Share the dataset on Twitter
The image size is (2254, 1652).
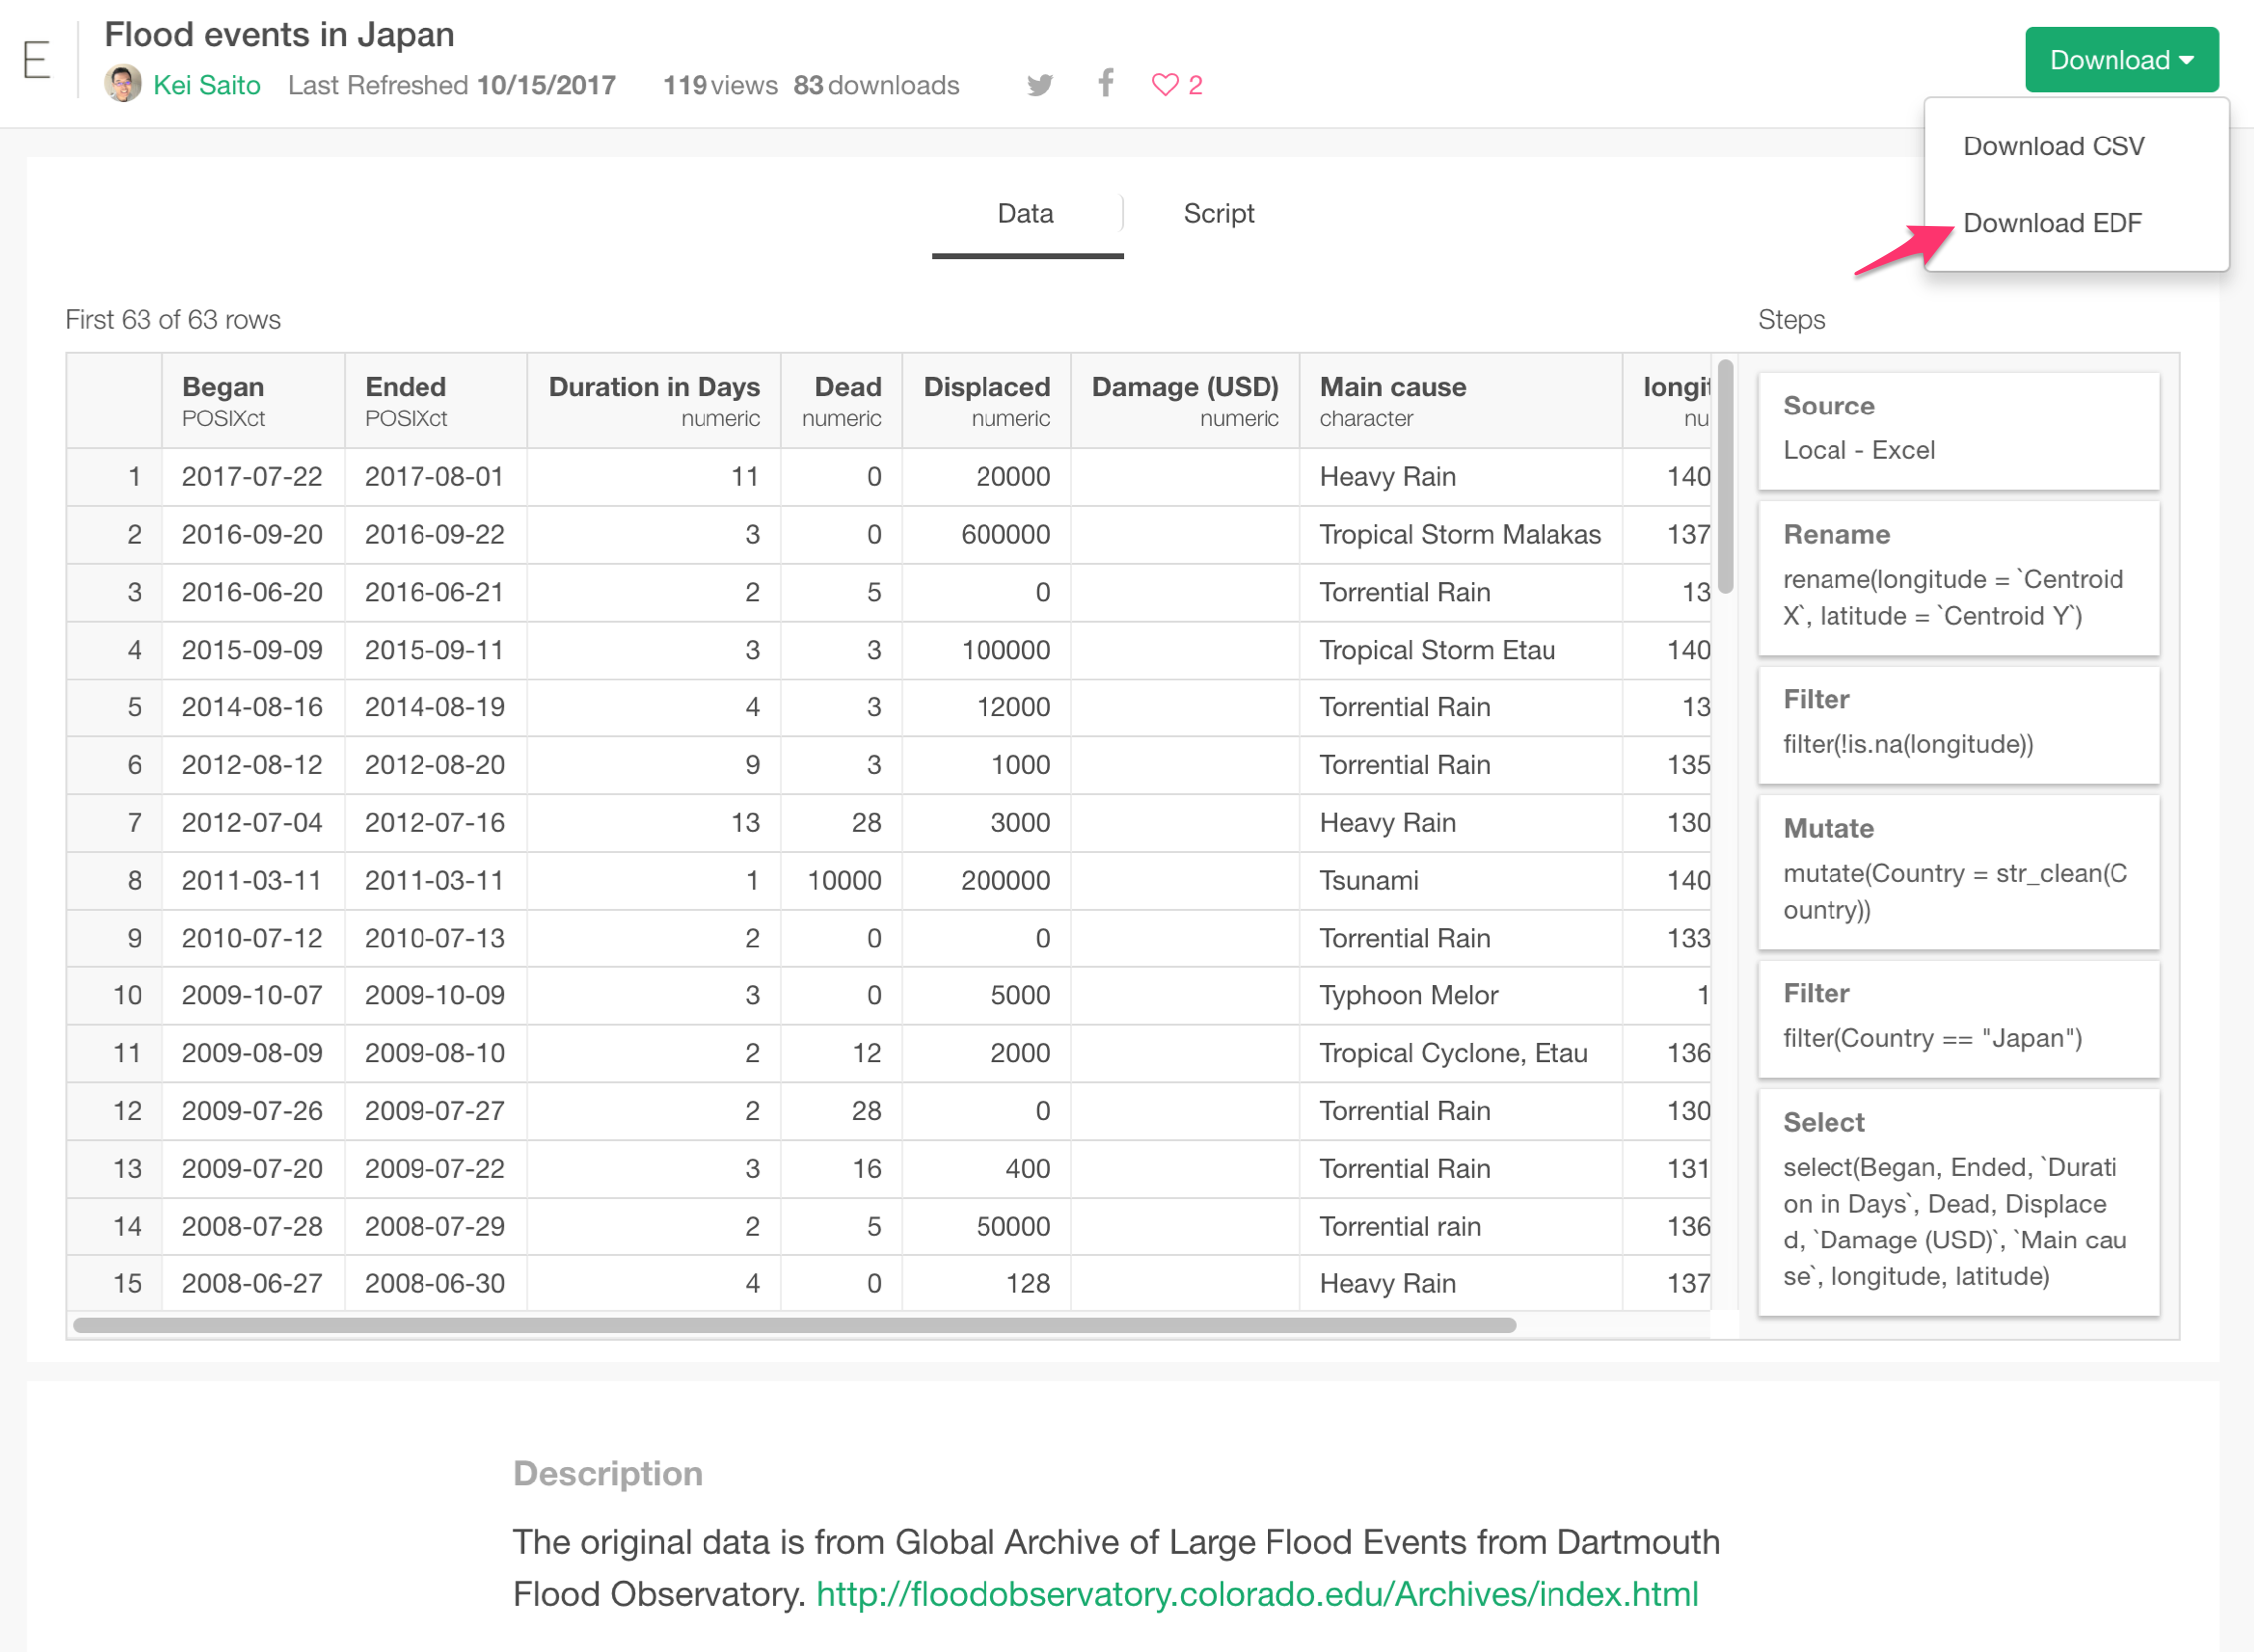tap(1040, 84)
